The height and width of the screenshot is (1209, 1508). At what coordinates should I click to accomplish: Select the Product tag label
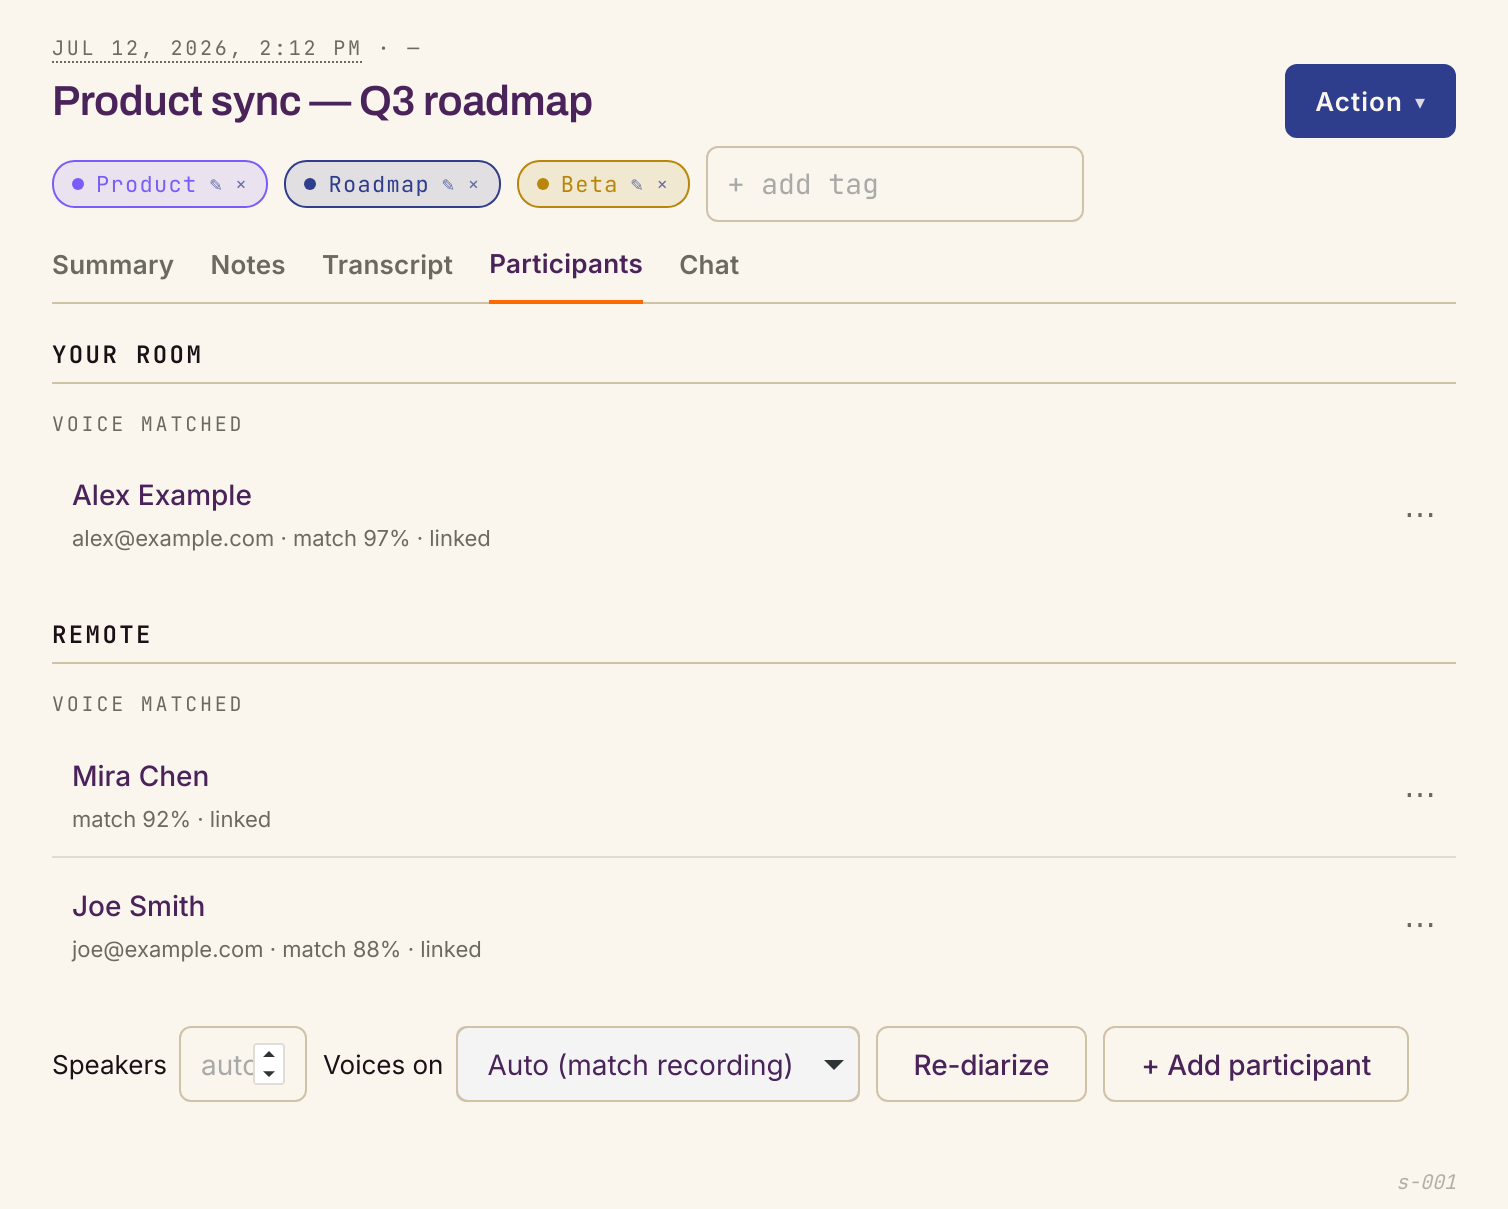[146, 185]
